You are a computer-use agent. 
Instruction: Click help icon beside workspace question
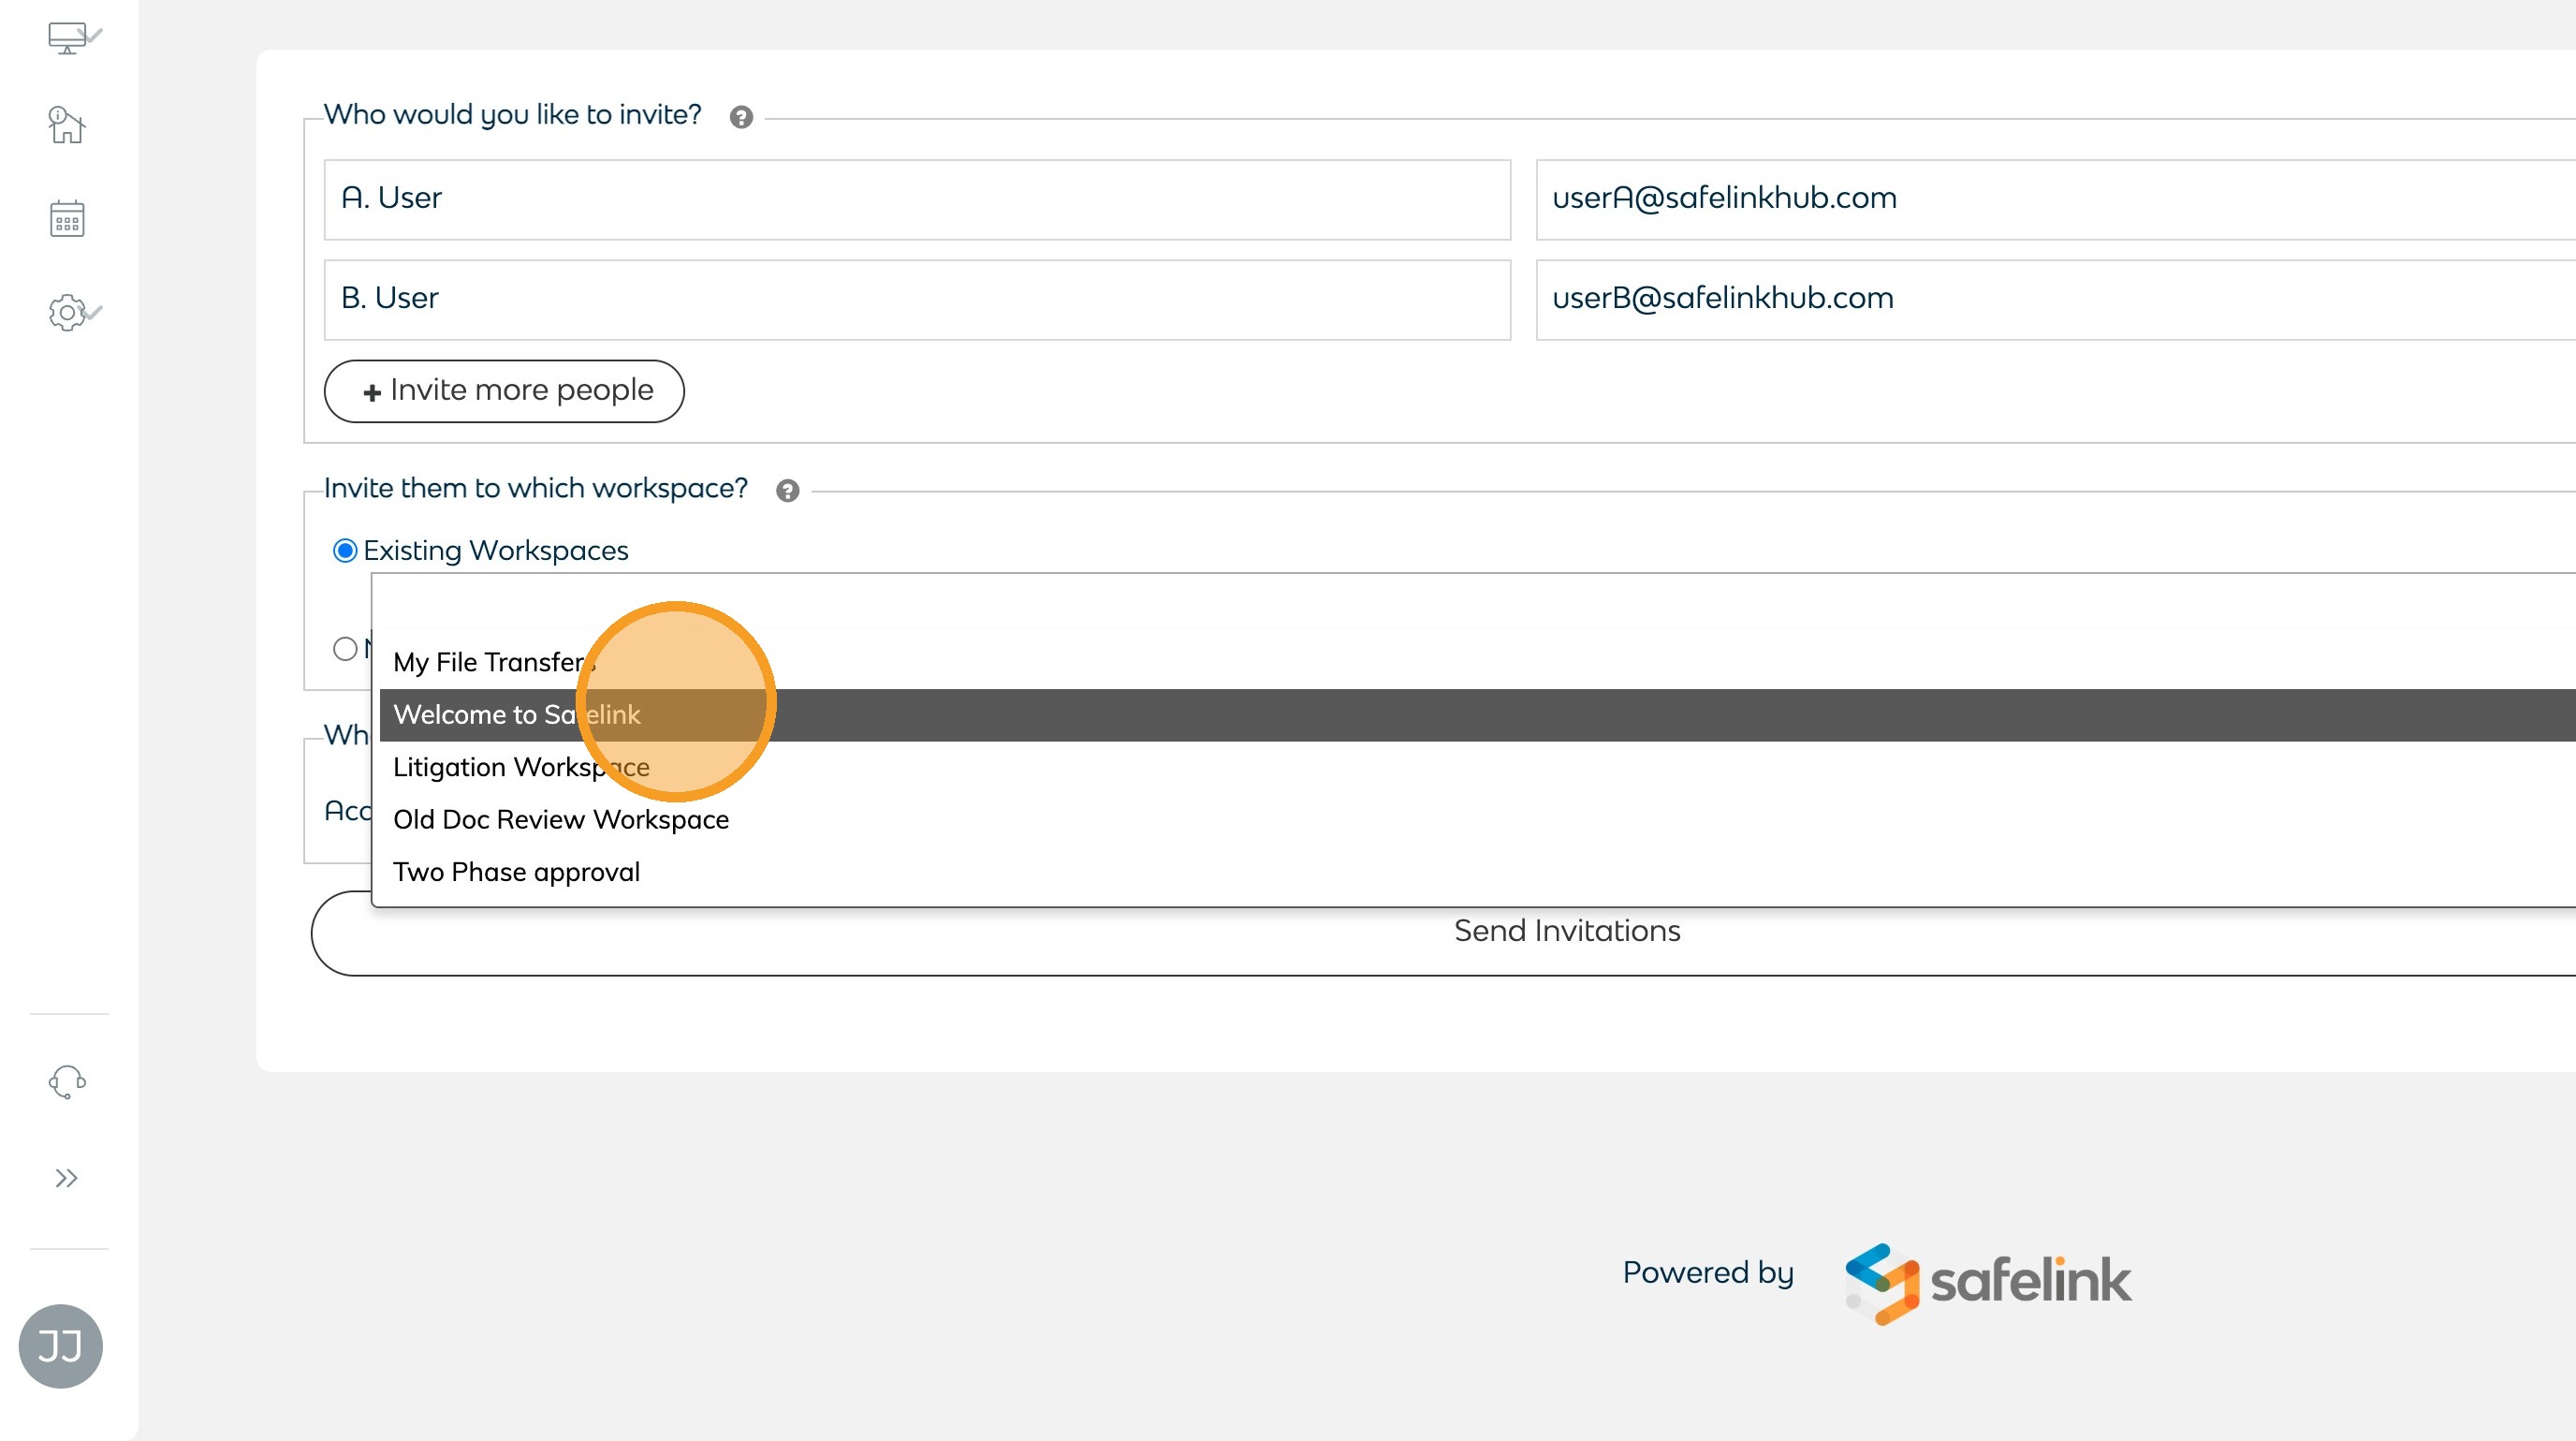click(x=788, y=491)
